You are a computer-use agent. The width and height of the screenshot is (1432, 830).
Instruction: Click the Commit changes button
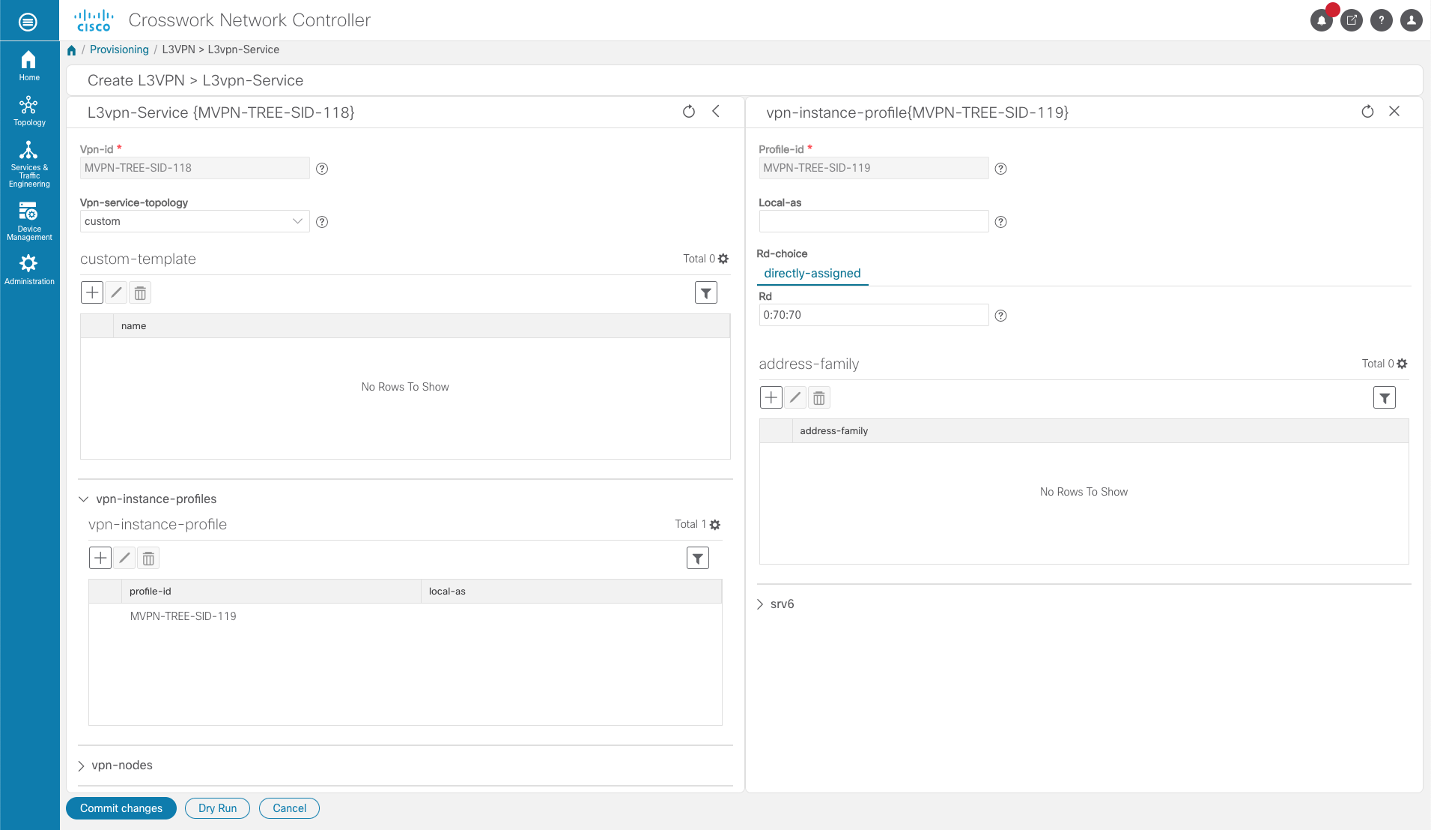coord(121,808)
